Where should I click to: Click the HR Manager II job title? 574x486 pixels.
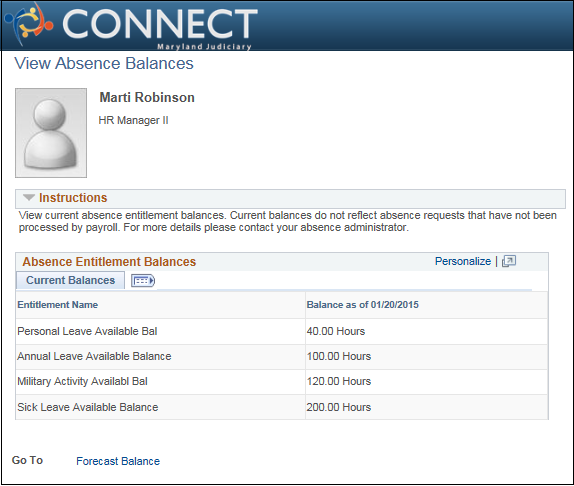(133, 120)
